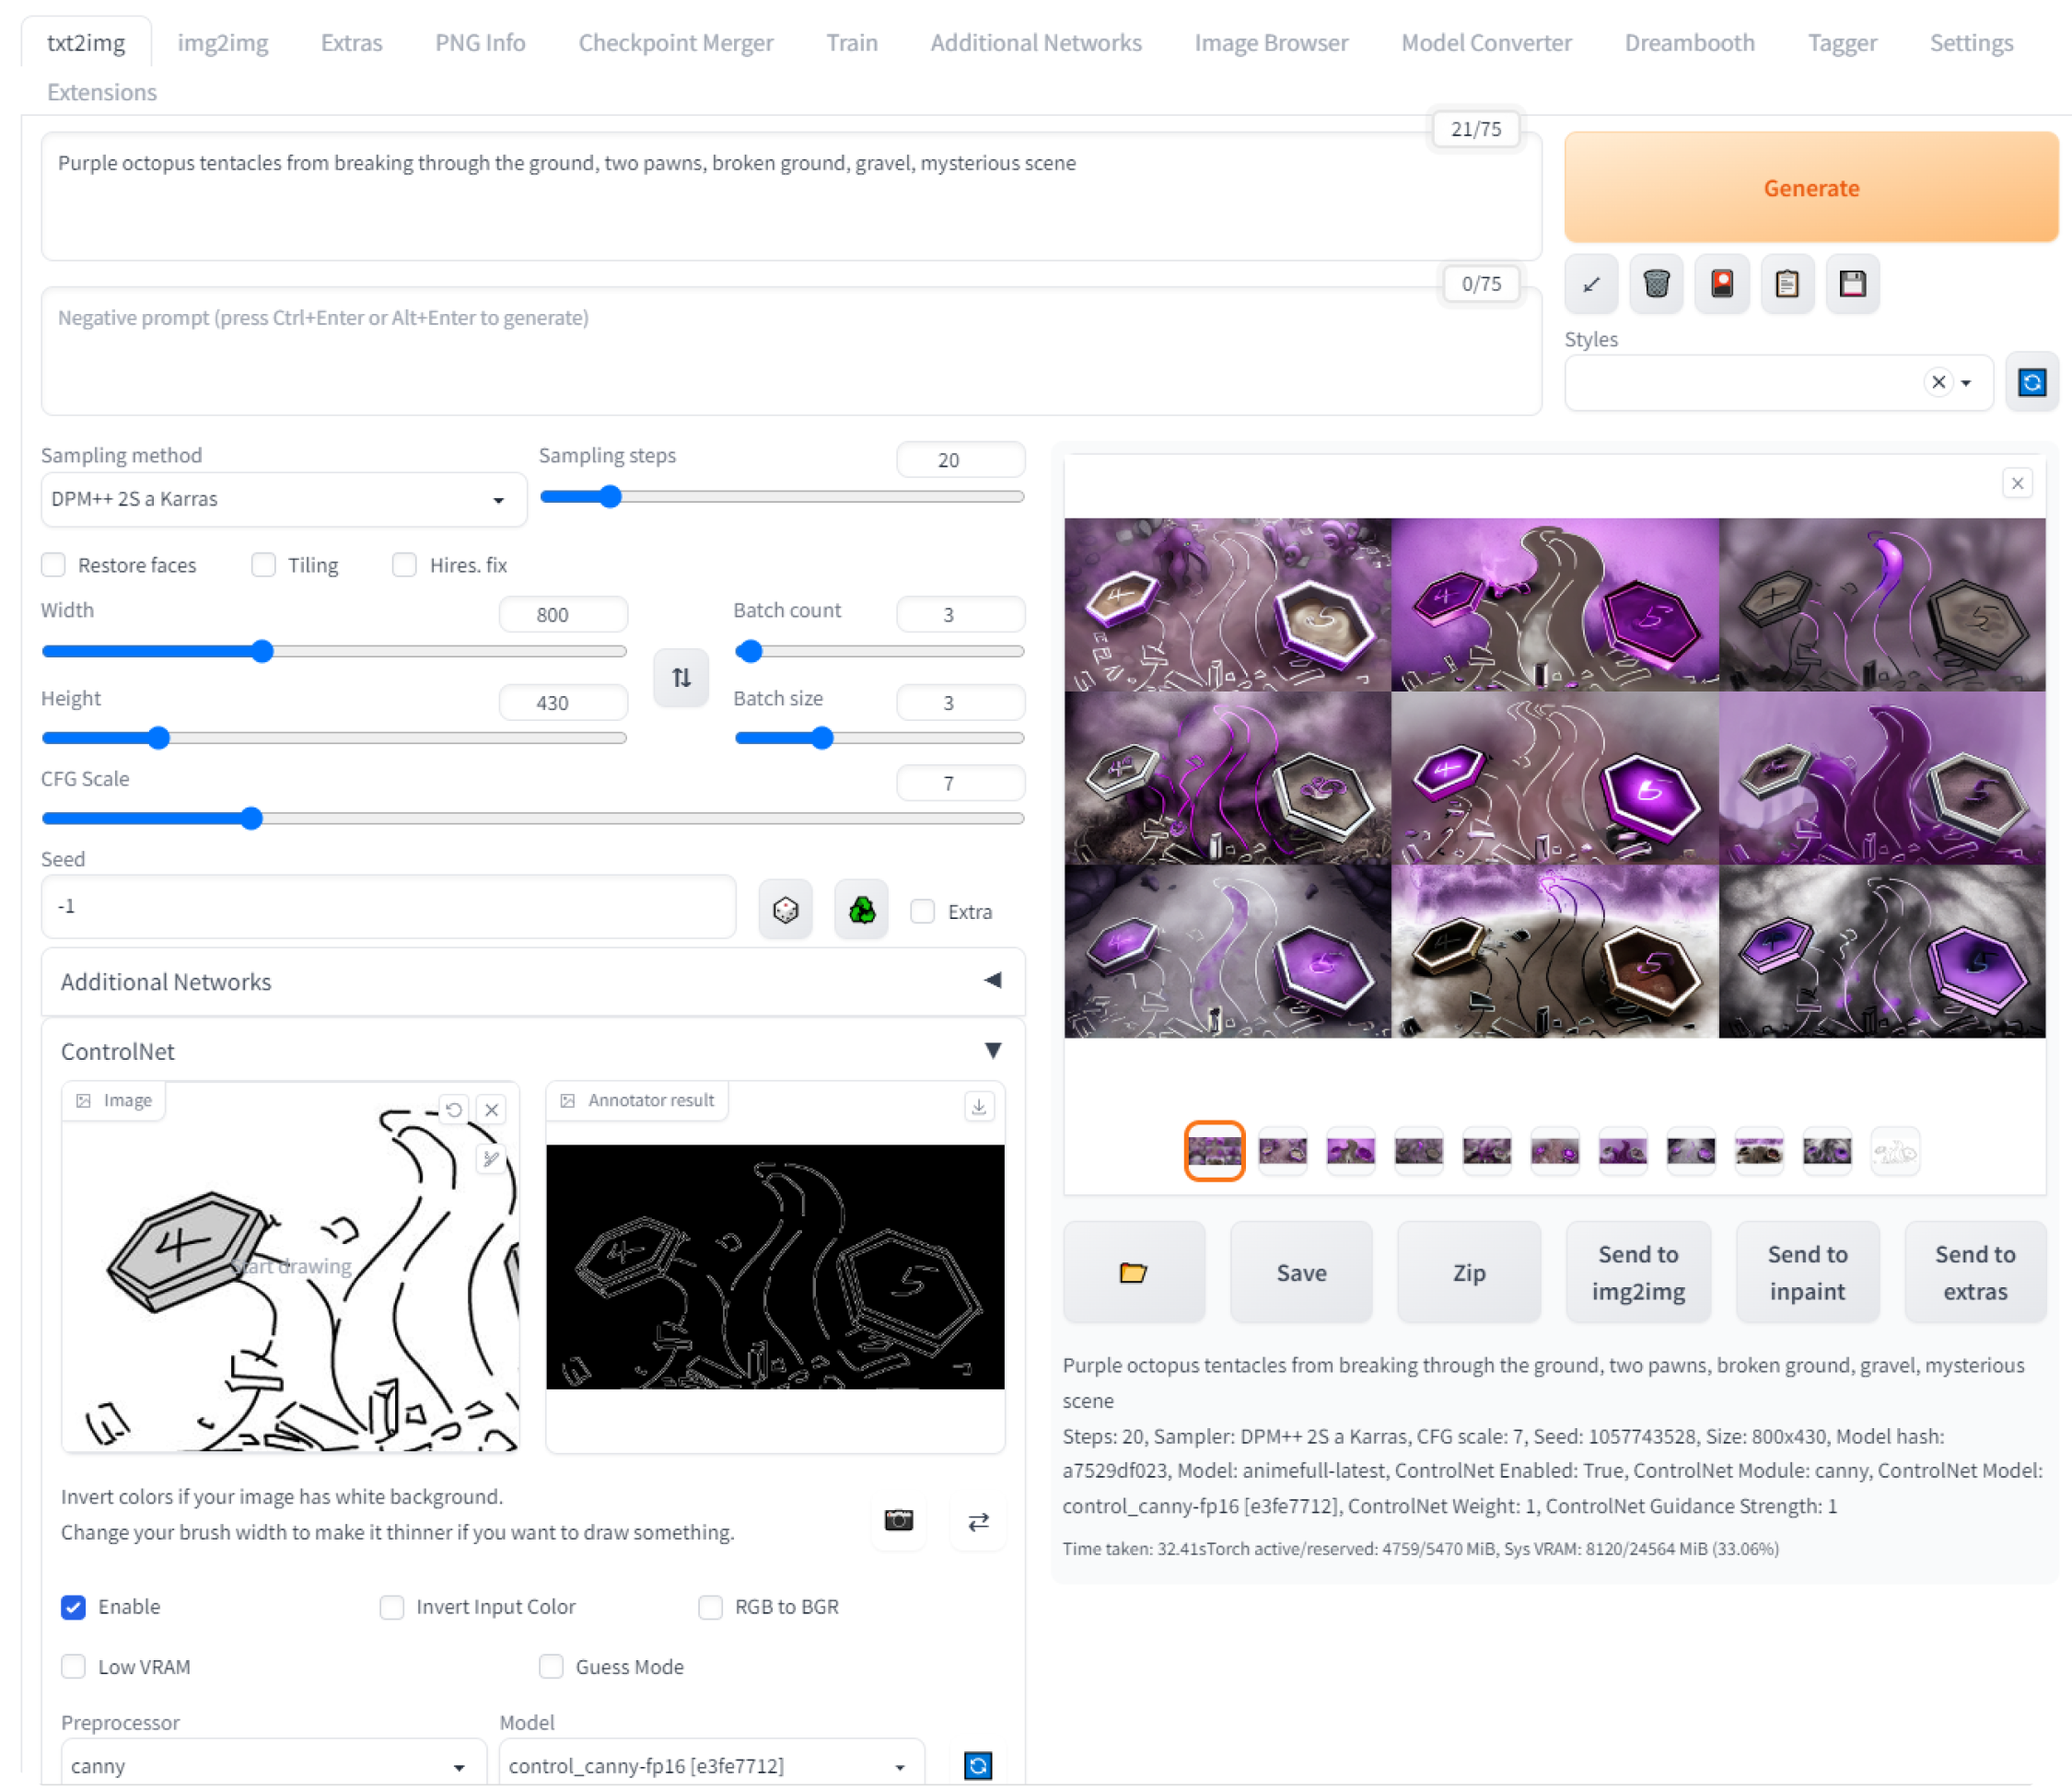Screen dimensions: 2072x1790
Task: Toggle the Hires. fix checkbox
Action: [405, 565]
